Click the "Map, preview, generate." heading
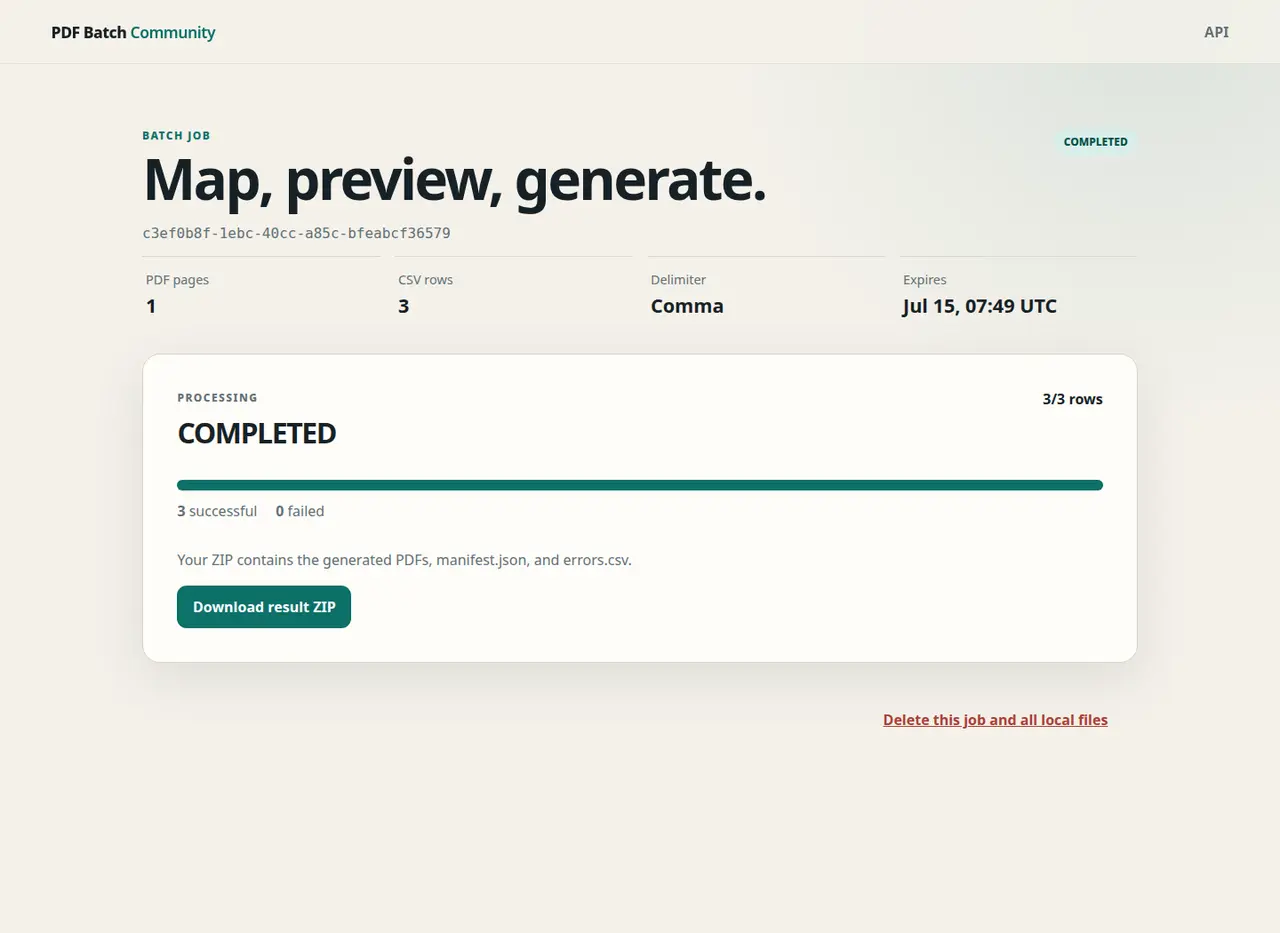 455,182
